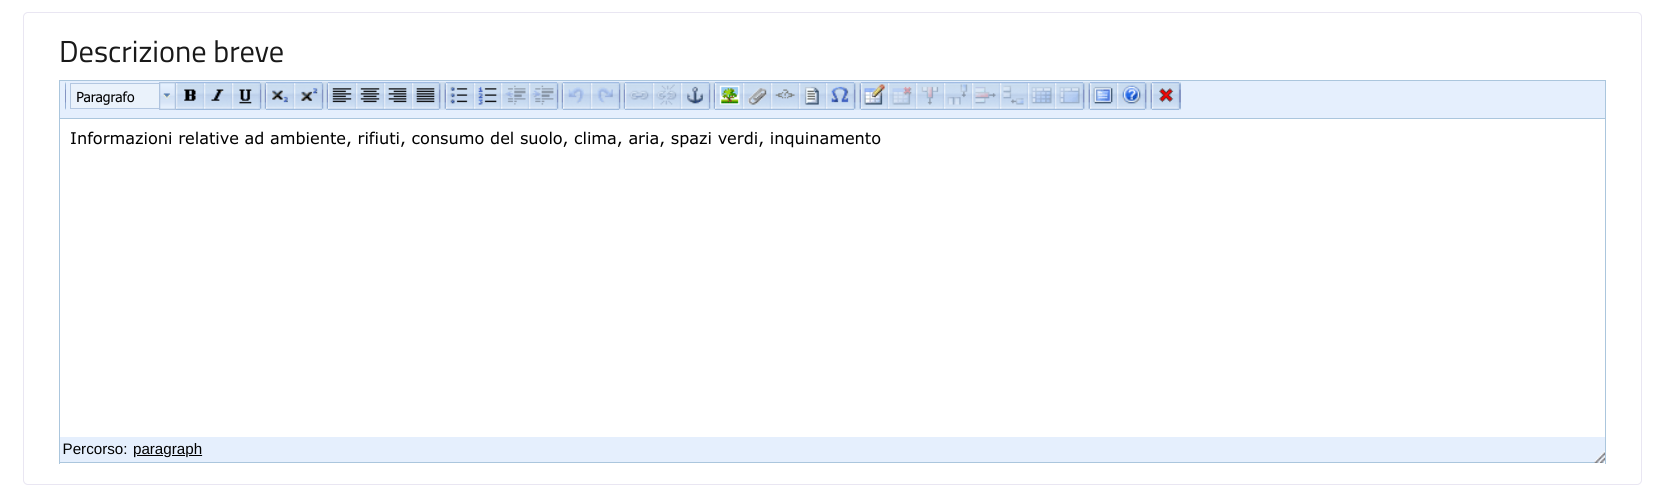
Task: Toggle underline formatting
Action: coord(245,96)
